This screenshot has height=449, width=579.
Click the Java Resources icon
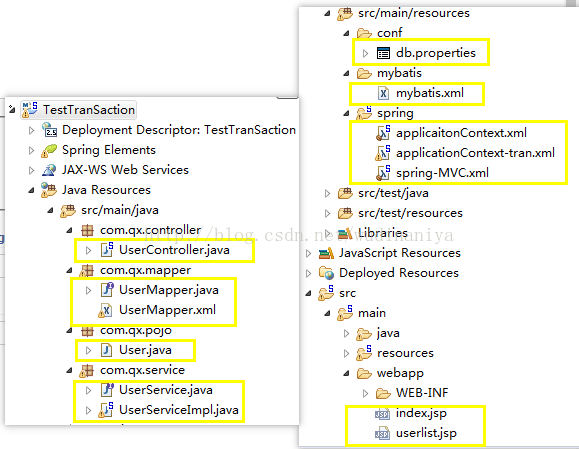49,190
